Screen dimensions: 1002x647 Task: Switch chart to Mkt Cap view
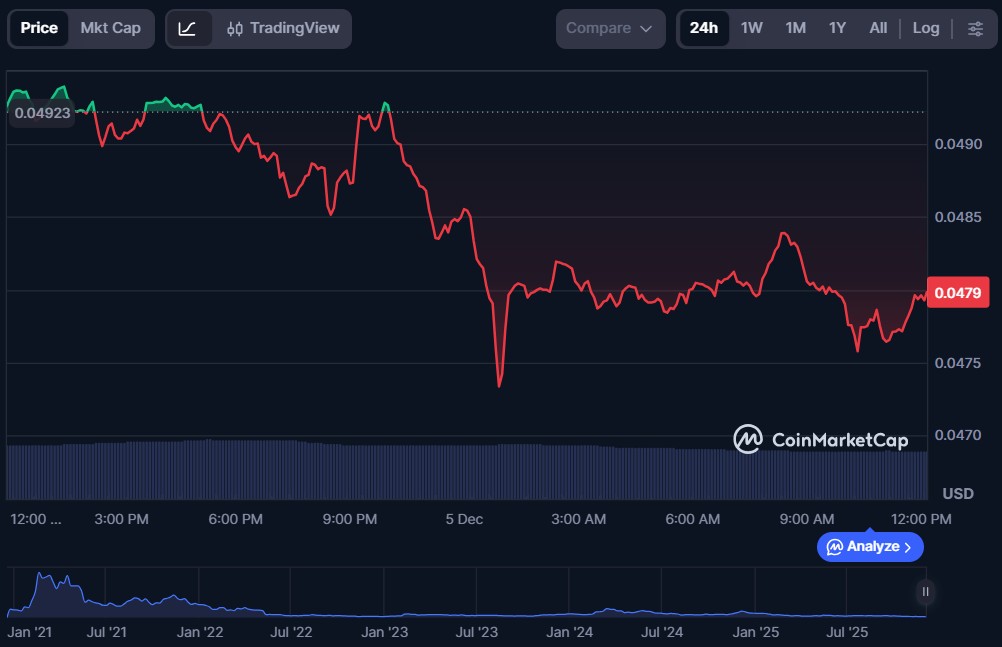[x=111, y=28]
